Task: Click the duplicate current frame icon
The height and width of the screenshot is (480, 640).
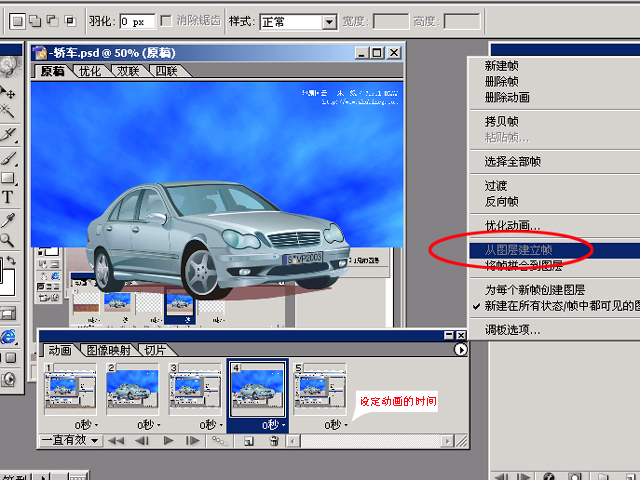Action: tap(246, 440)
